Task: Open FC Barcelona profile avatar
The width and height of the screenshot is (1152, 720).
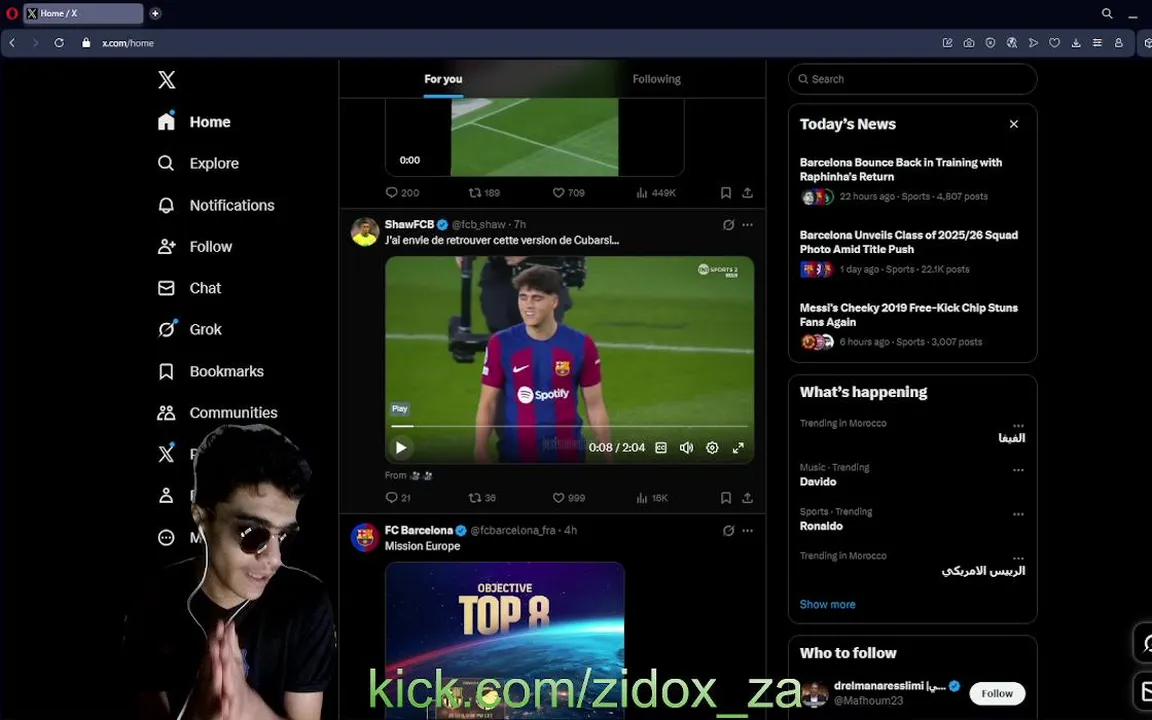Action: click(364, 538)
